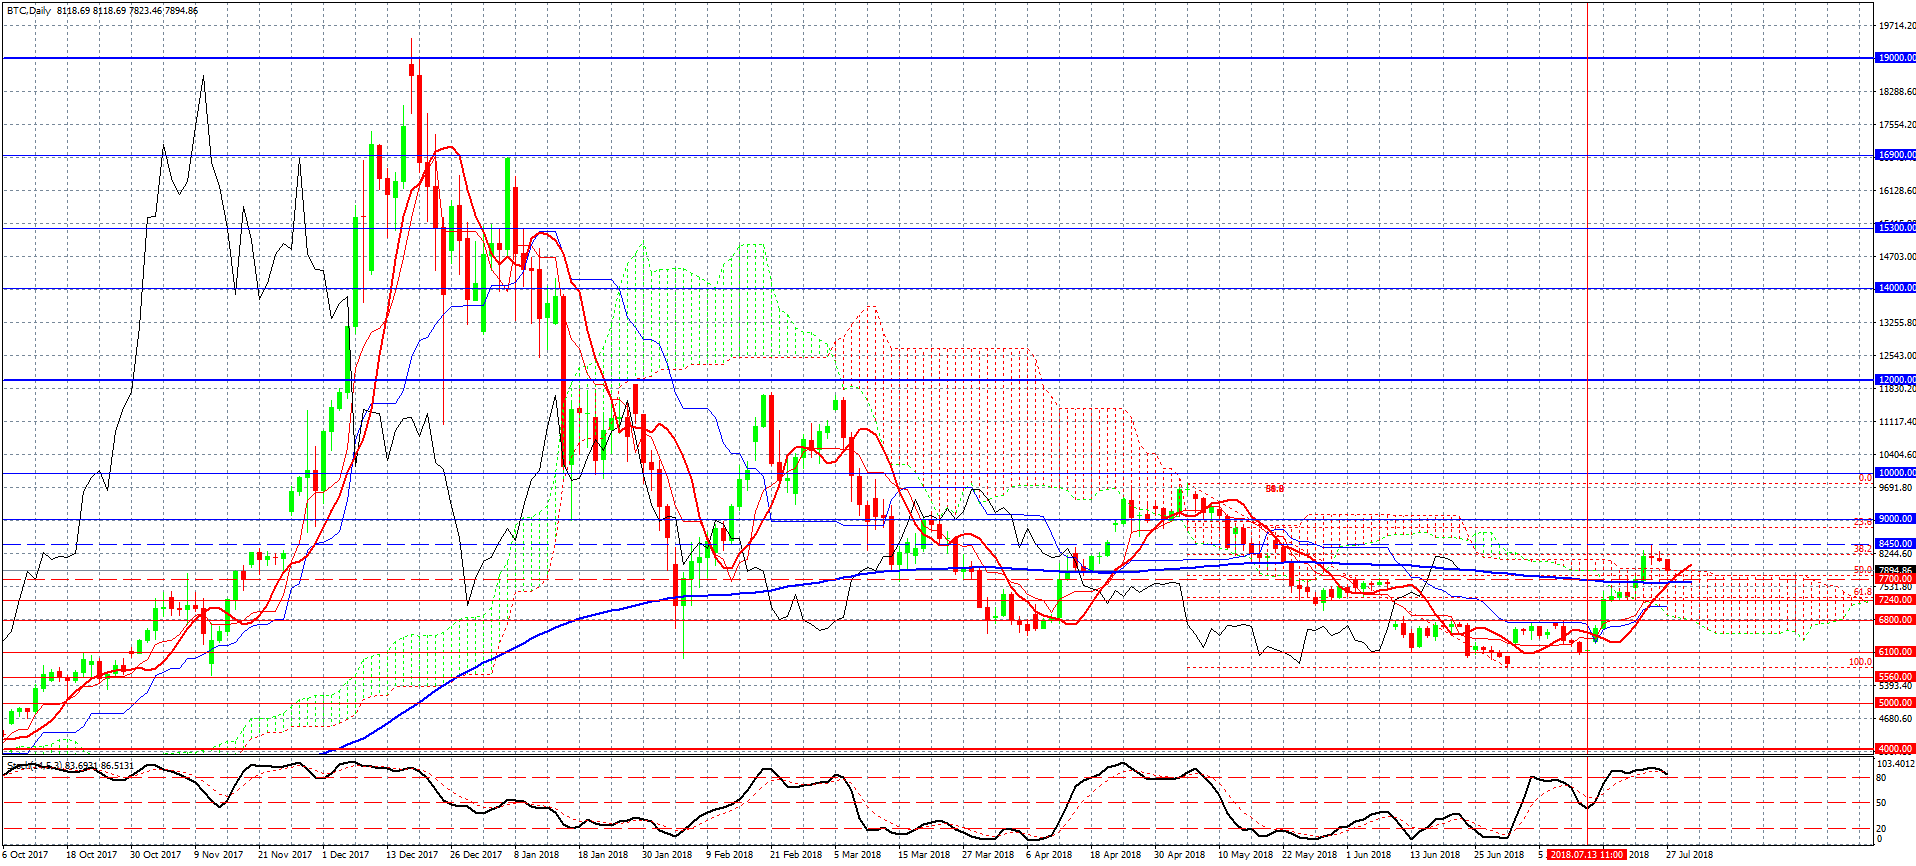Select the red 6100.00 level label

1895,652
